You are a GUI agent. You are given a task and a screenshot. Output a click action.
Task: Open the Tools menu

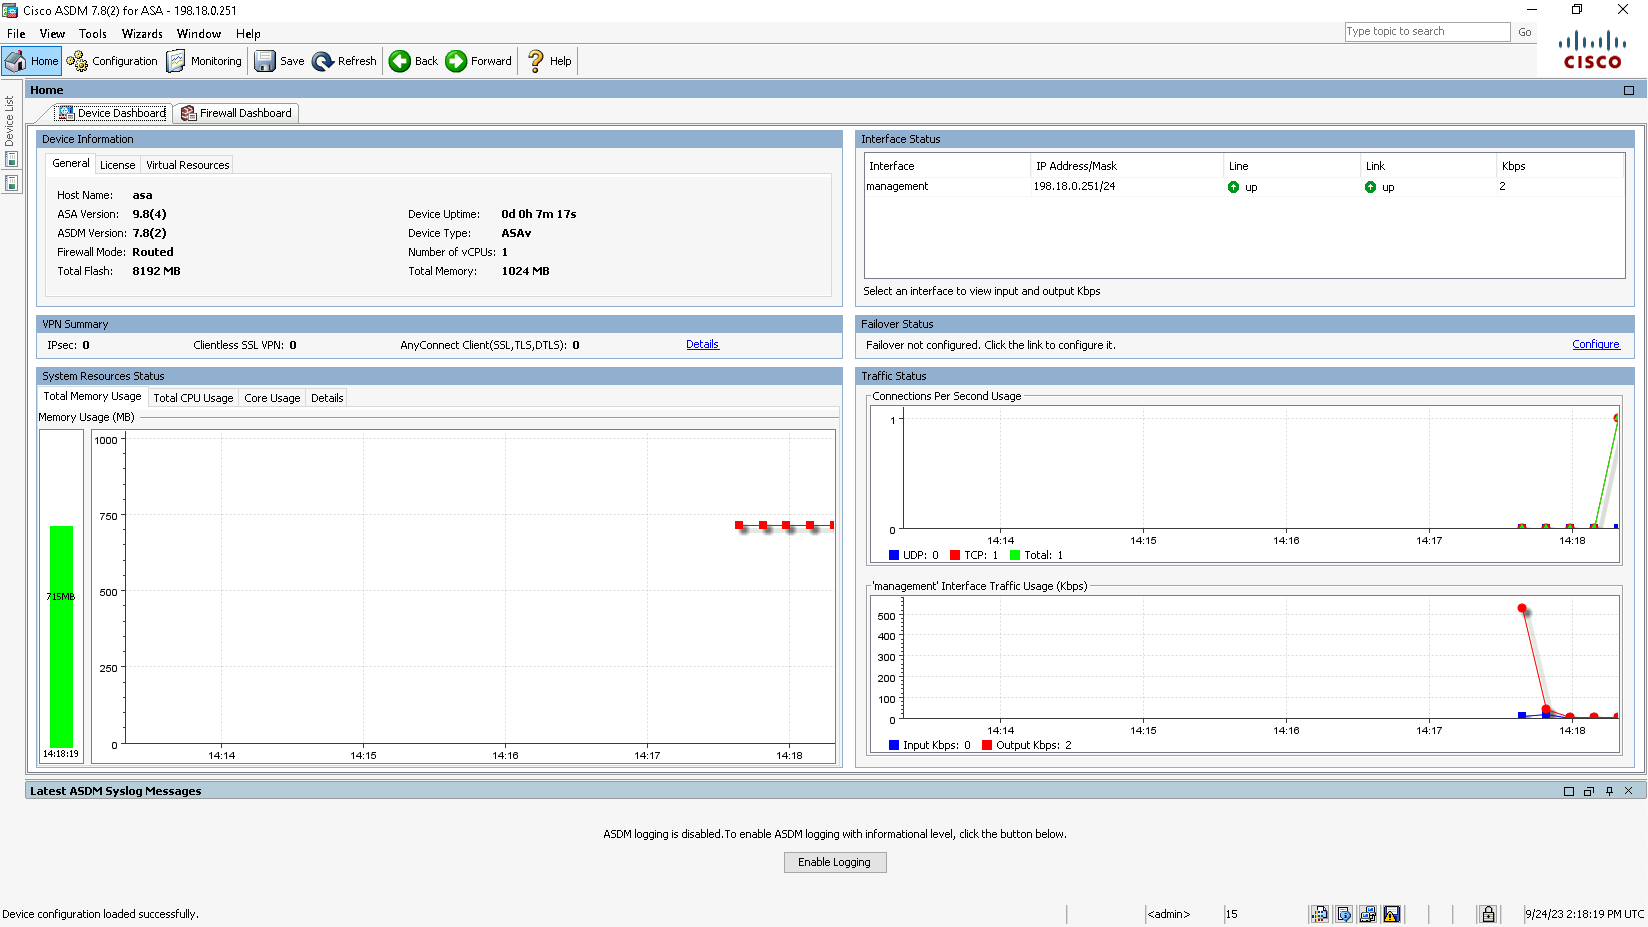(93, 34)
